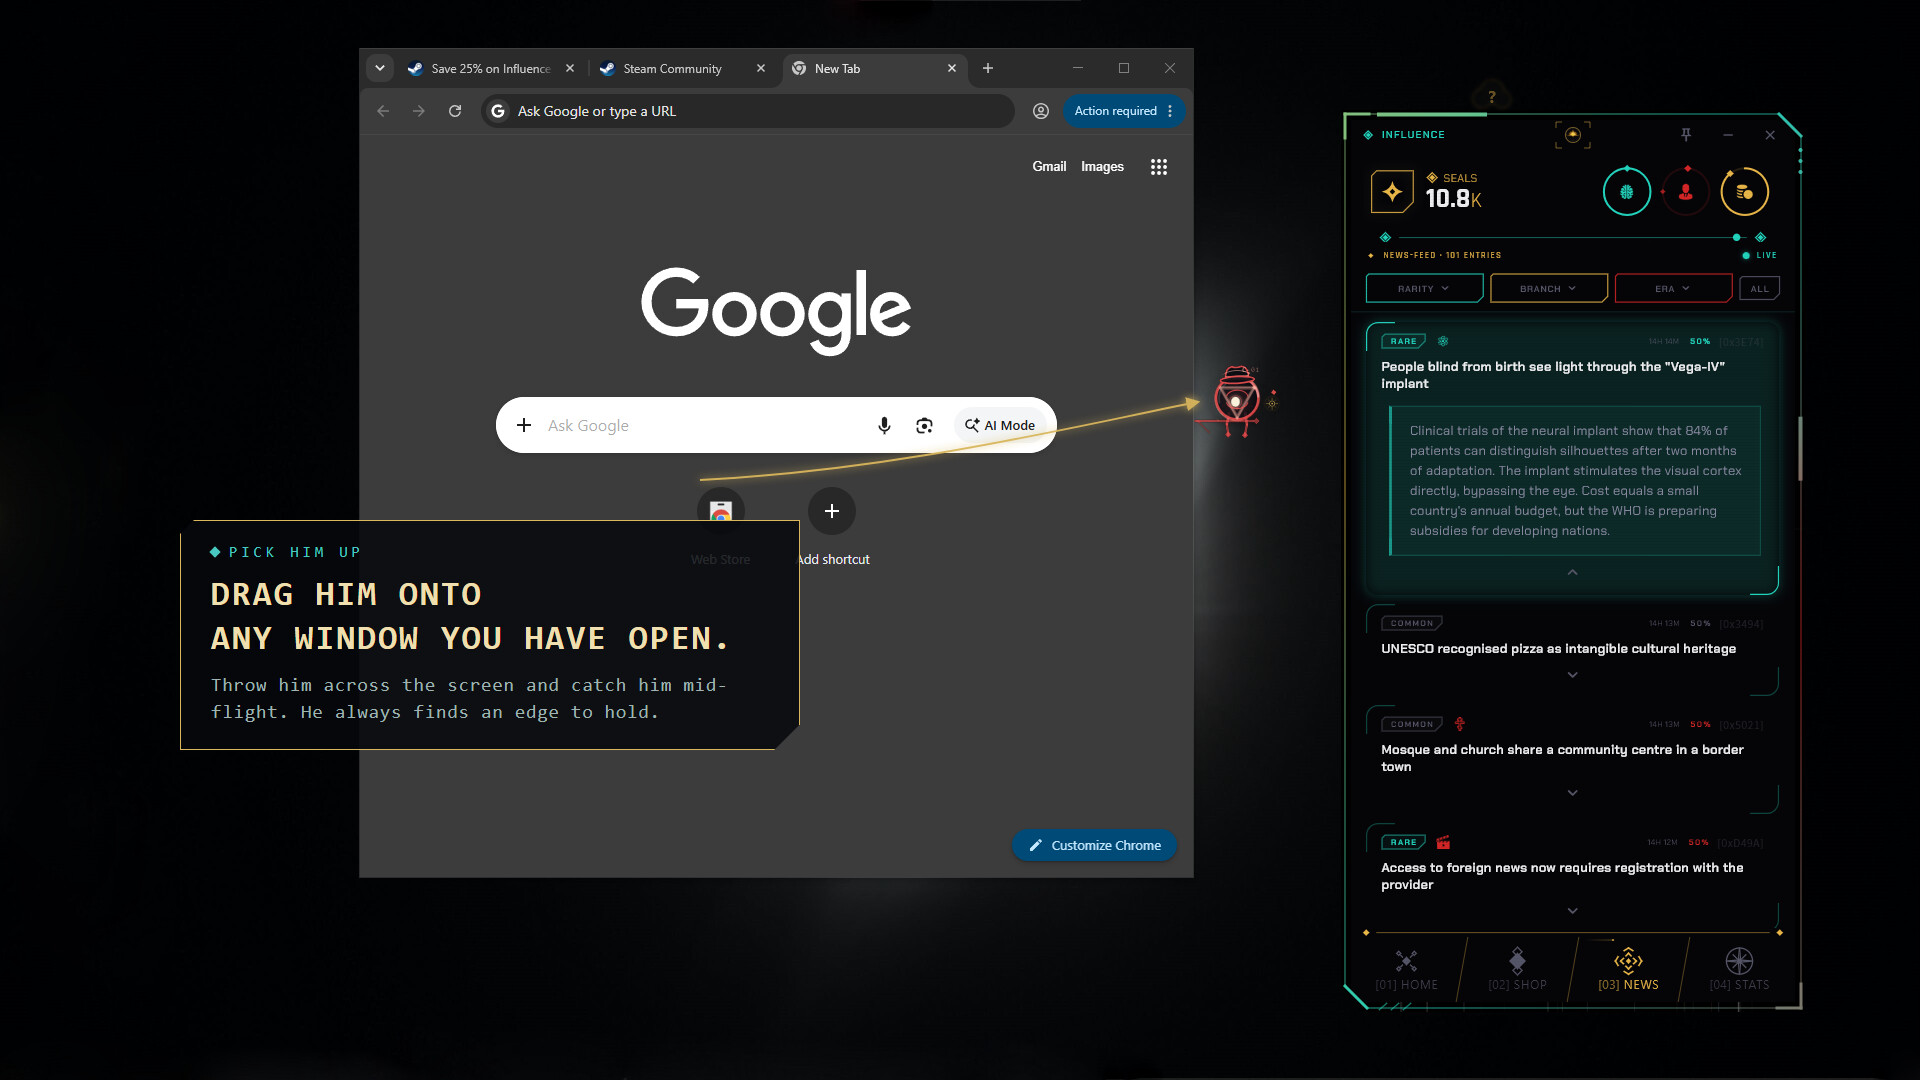Click the headline 'UNESCO recognised pizza as intangible cultural heritage'
Screen dimensions: 1920x1080
pyautogui.click(x=1558, y=648)
